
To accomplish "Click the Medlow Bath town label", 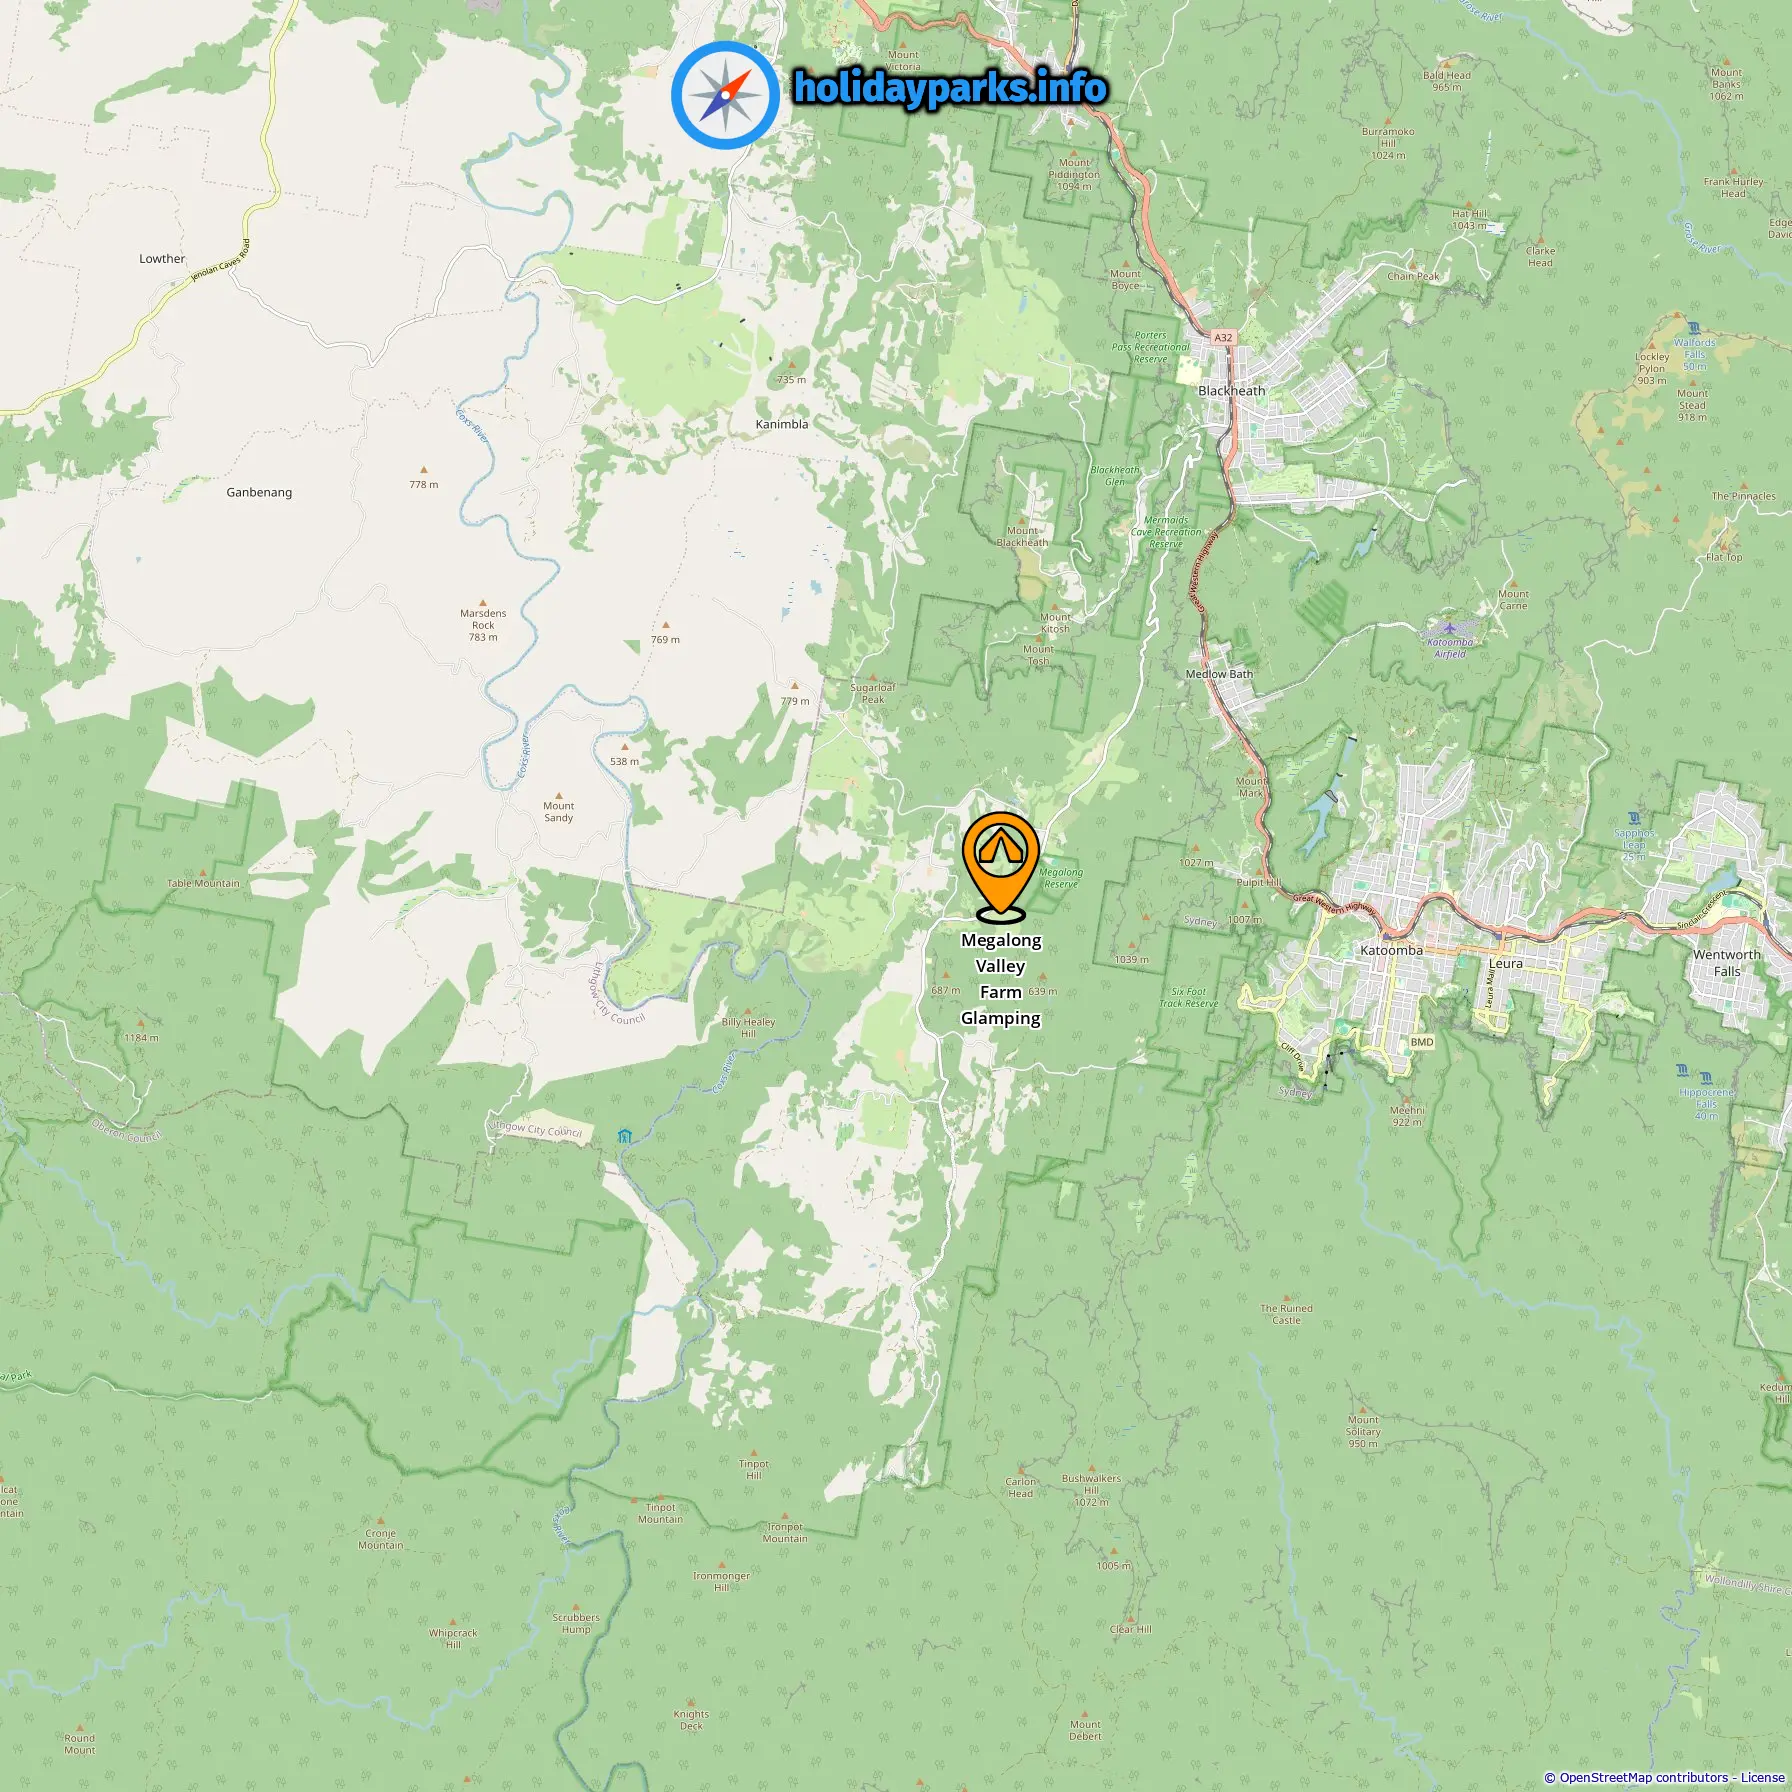I will pos(1219,674).
